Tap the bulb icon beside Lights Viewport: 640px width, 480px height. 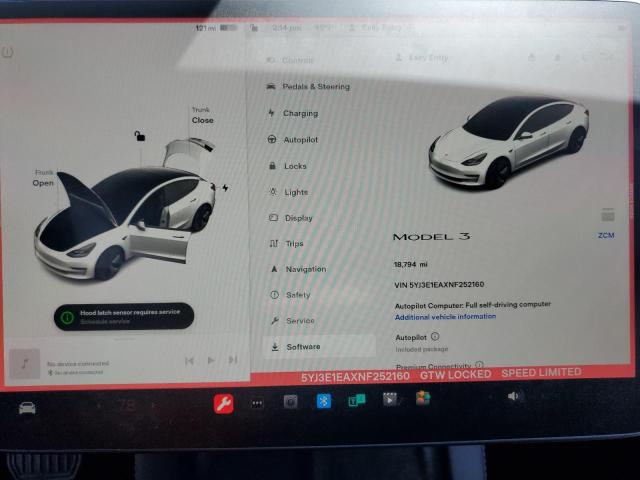pyautogui.click(x=273, y=192)
